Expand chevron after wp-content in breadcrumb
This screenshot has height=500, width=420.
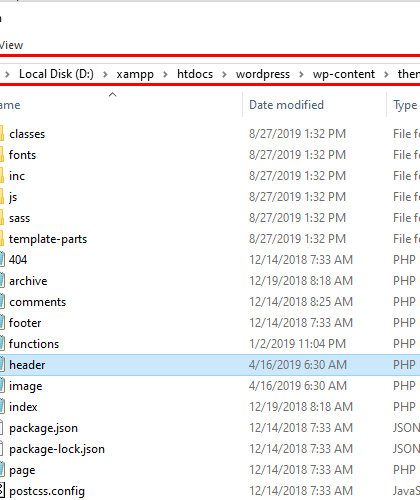pyautogui.click(x=386, y=74)
